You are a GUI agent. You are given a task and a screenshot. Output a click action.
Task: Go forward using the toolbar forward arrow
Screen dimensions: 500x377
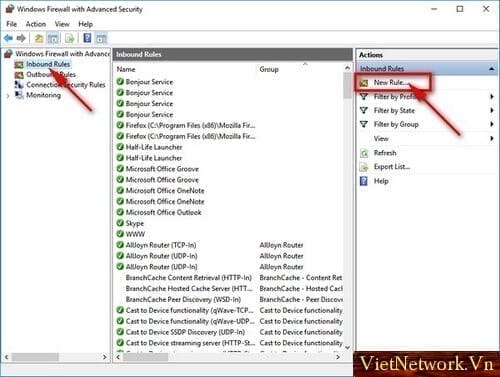[x=21, y=38]
